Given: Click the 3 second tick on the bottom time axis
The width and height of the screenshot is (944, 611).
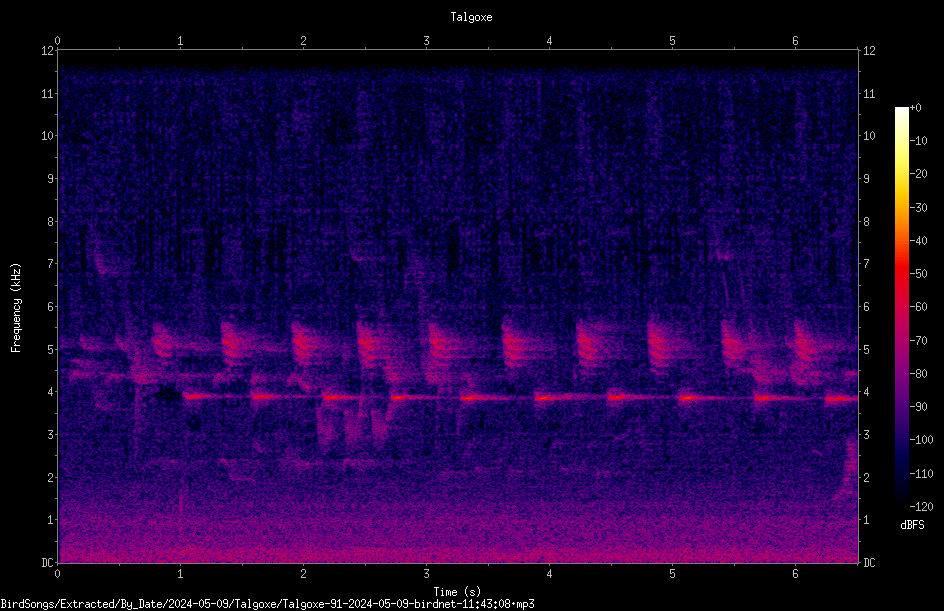Looking at the screenshot, I should click(x=426, y=574).
